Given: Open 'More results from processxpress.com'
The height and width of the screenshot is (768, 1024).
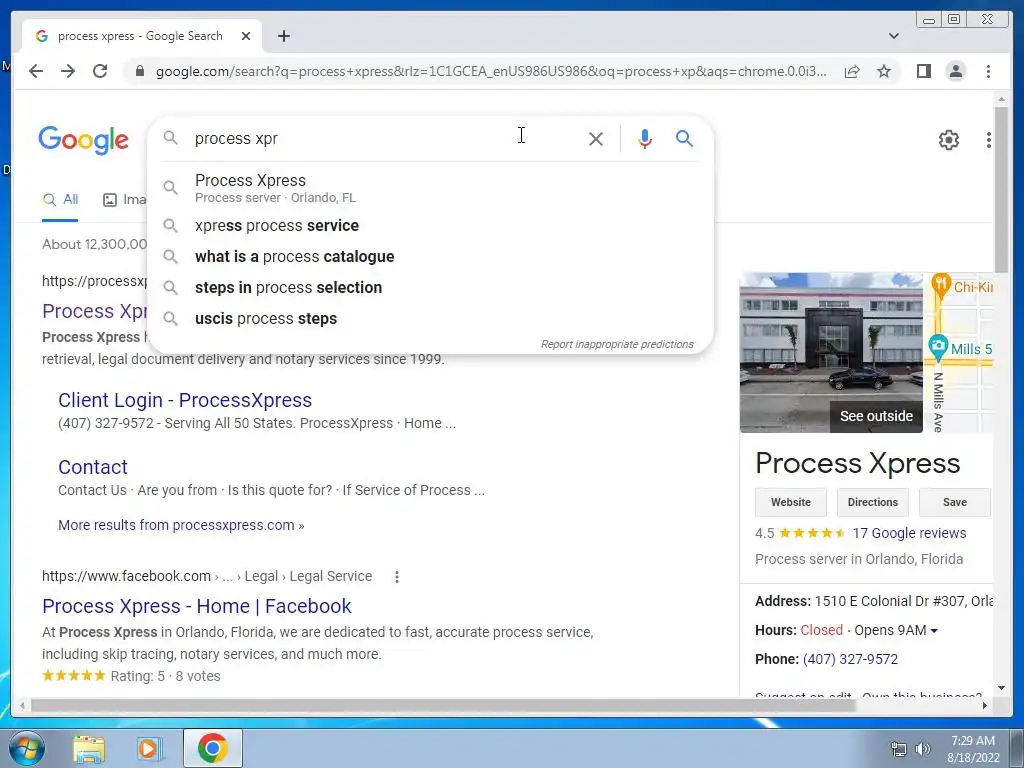Looking at the screenshot, I should [181, 525].
